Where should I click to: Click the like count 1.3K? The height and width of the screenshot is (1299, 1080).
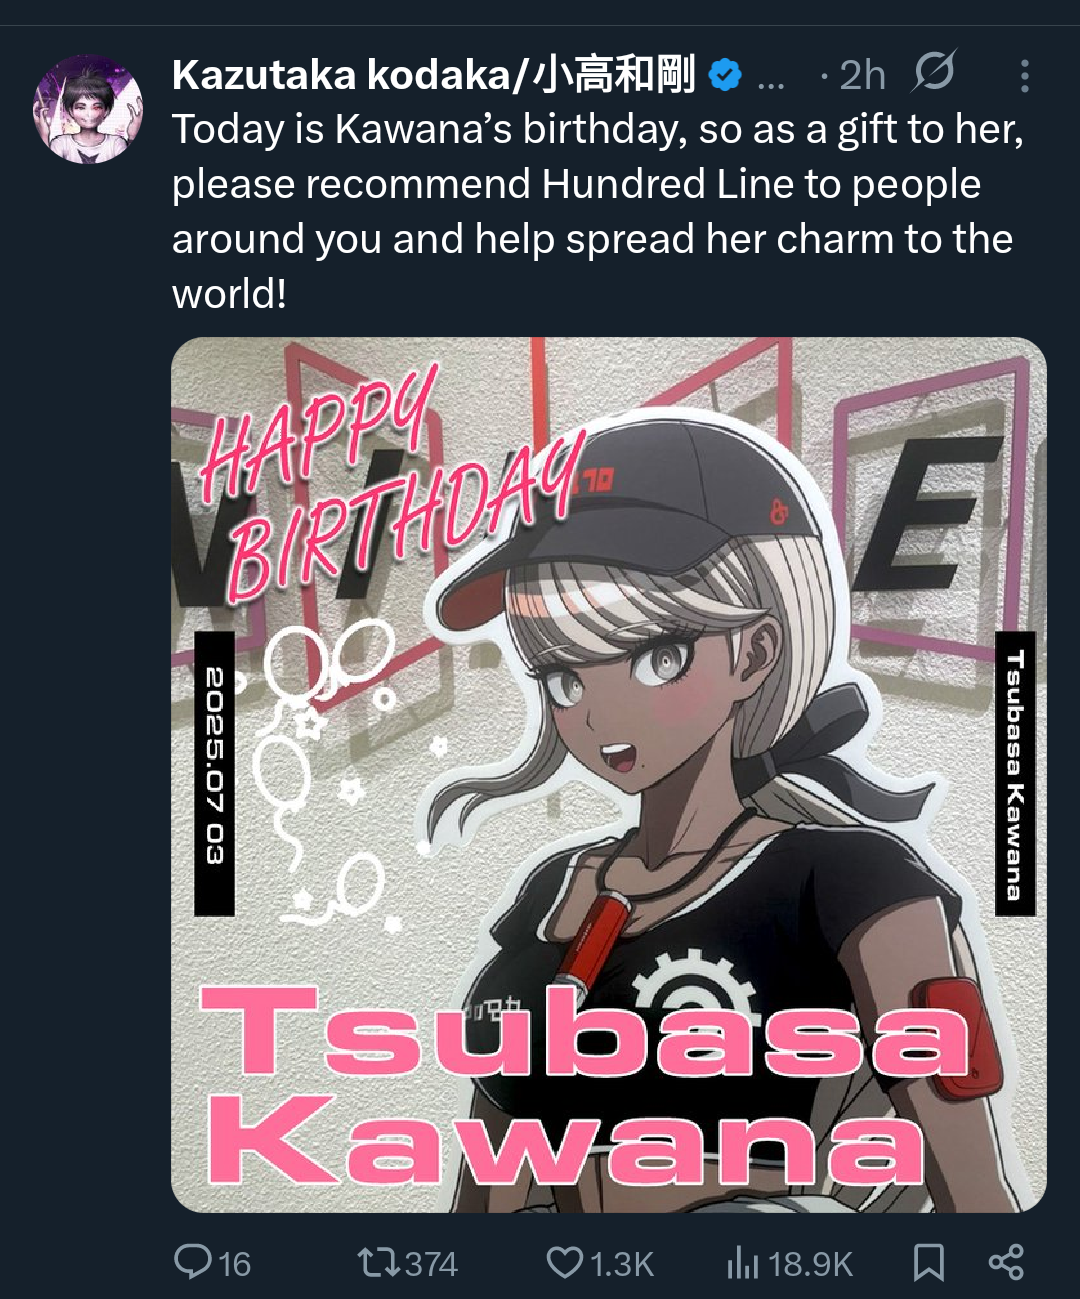tap(621, 1264)
